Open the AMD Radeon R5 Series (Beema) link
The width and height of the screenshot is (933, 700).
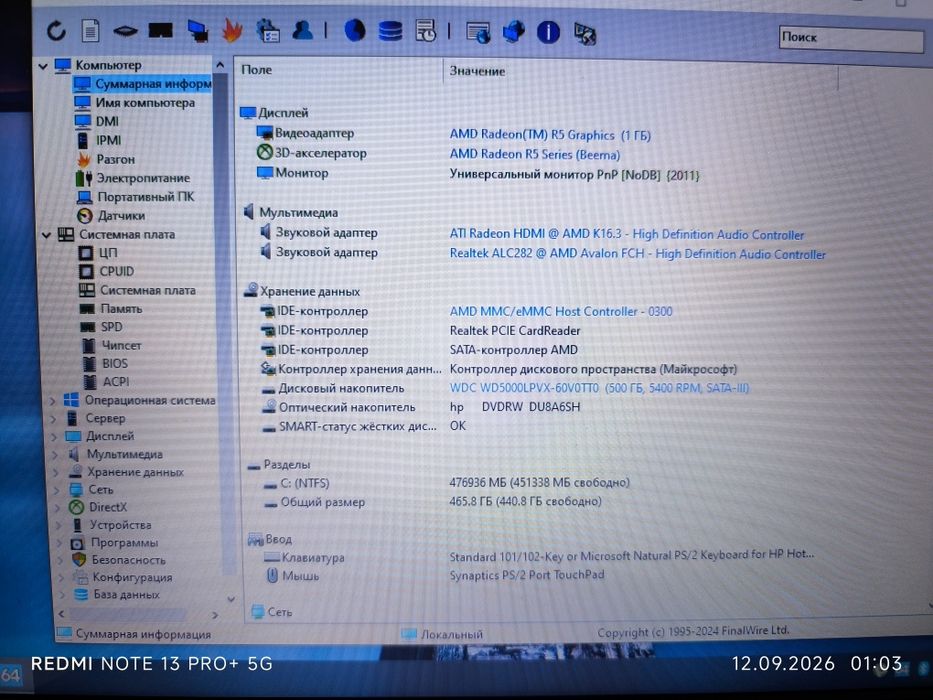pos(534,155)
